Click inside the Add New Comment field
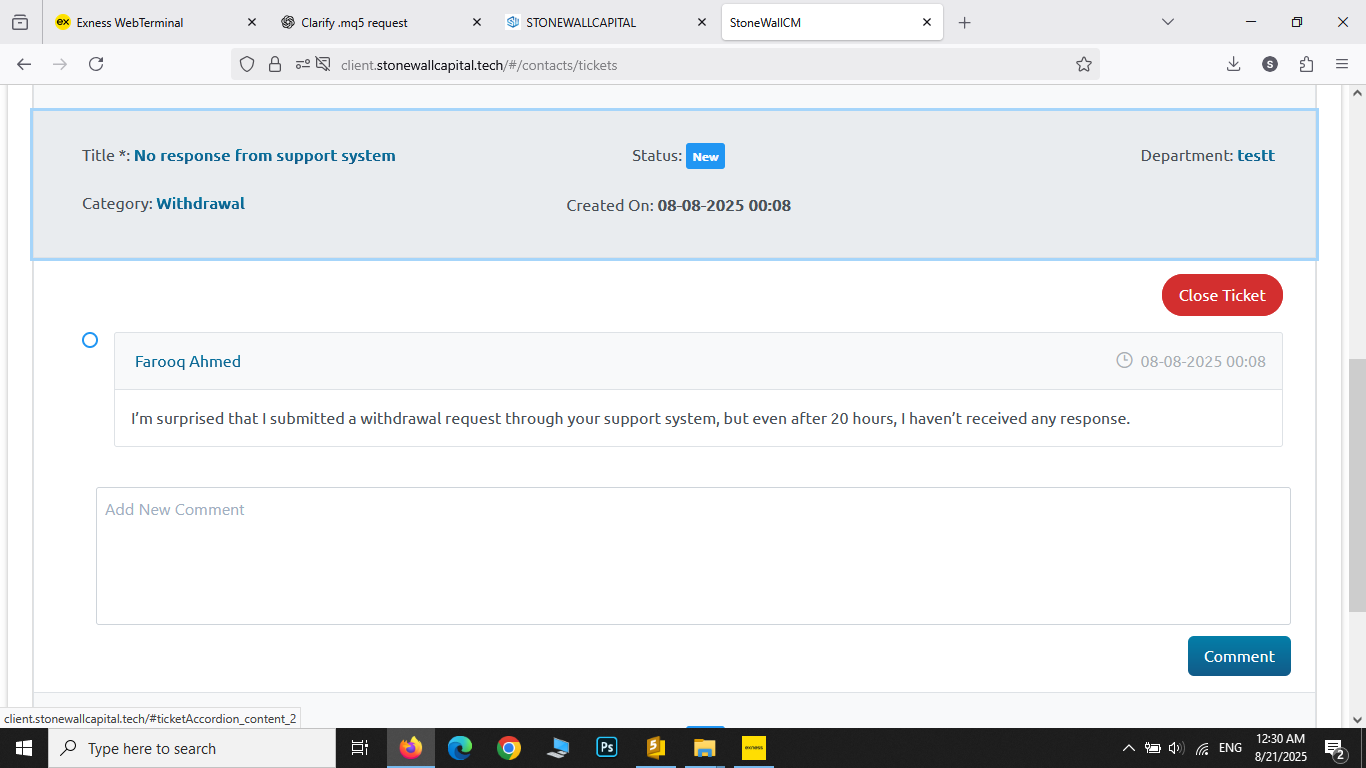1366x768 pixels. tap(693, 556)
